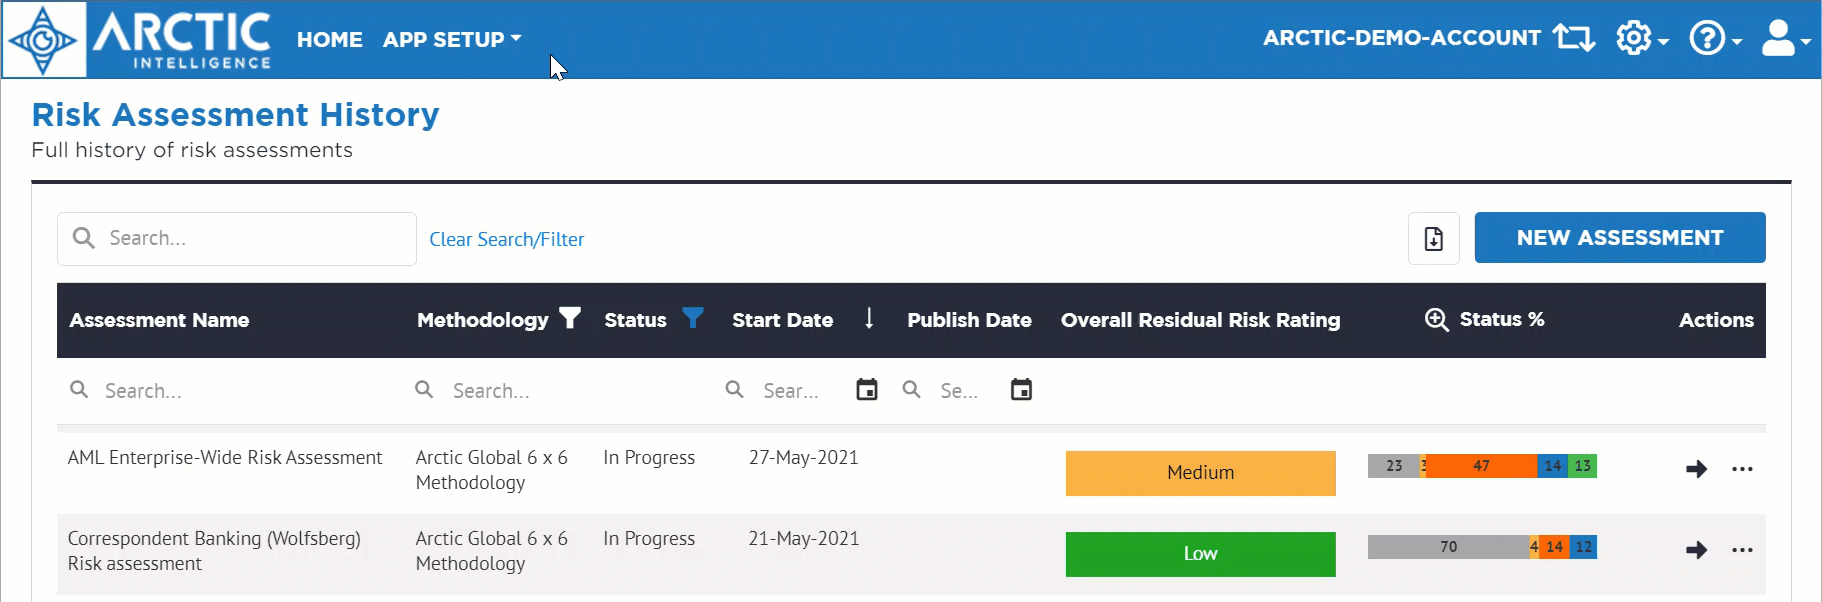Image resolution: width=1822 pixels, height=602 pixels.
Task: Switch account using the swap arrows icon
Action: [x=1573, y=38]
